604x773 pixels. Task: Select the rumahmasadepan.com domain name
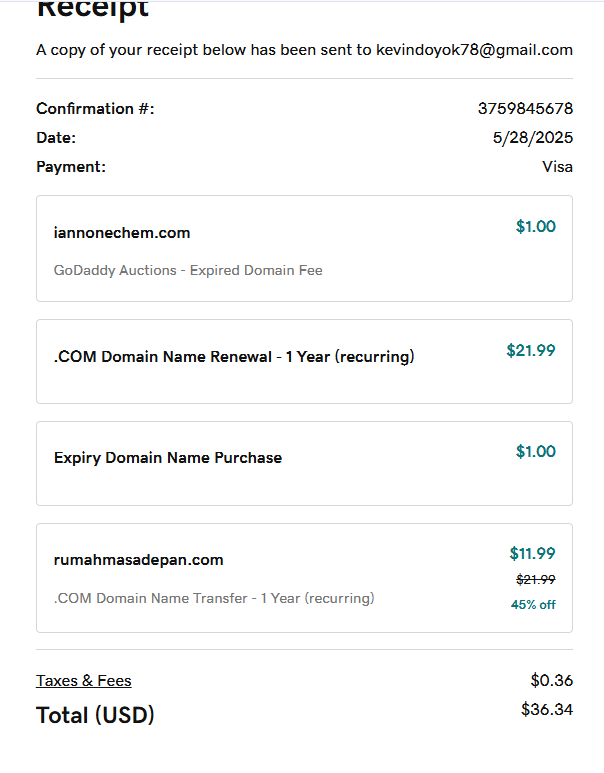point(139,560)
